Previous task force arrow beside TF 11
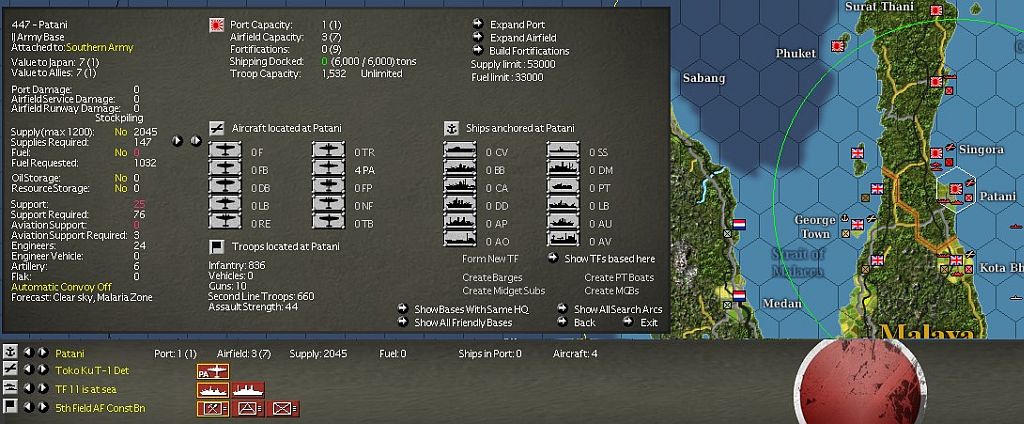This screenshot has width=1024, height=424. 29,389
